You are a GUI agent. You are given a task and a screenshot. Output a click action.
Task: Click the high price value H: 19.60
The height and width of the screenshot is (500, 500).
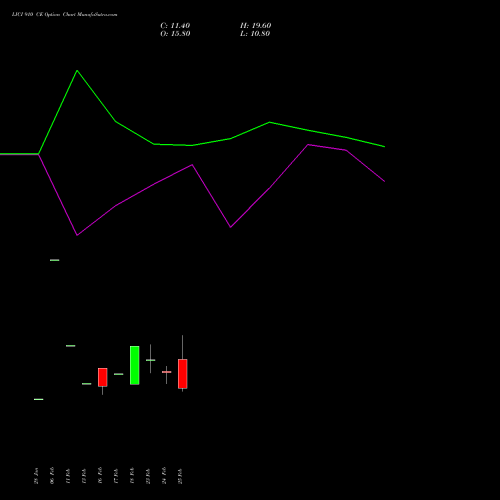pyautogui.click(x=255, y=26)
